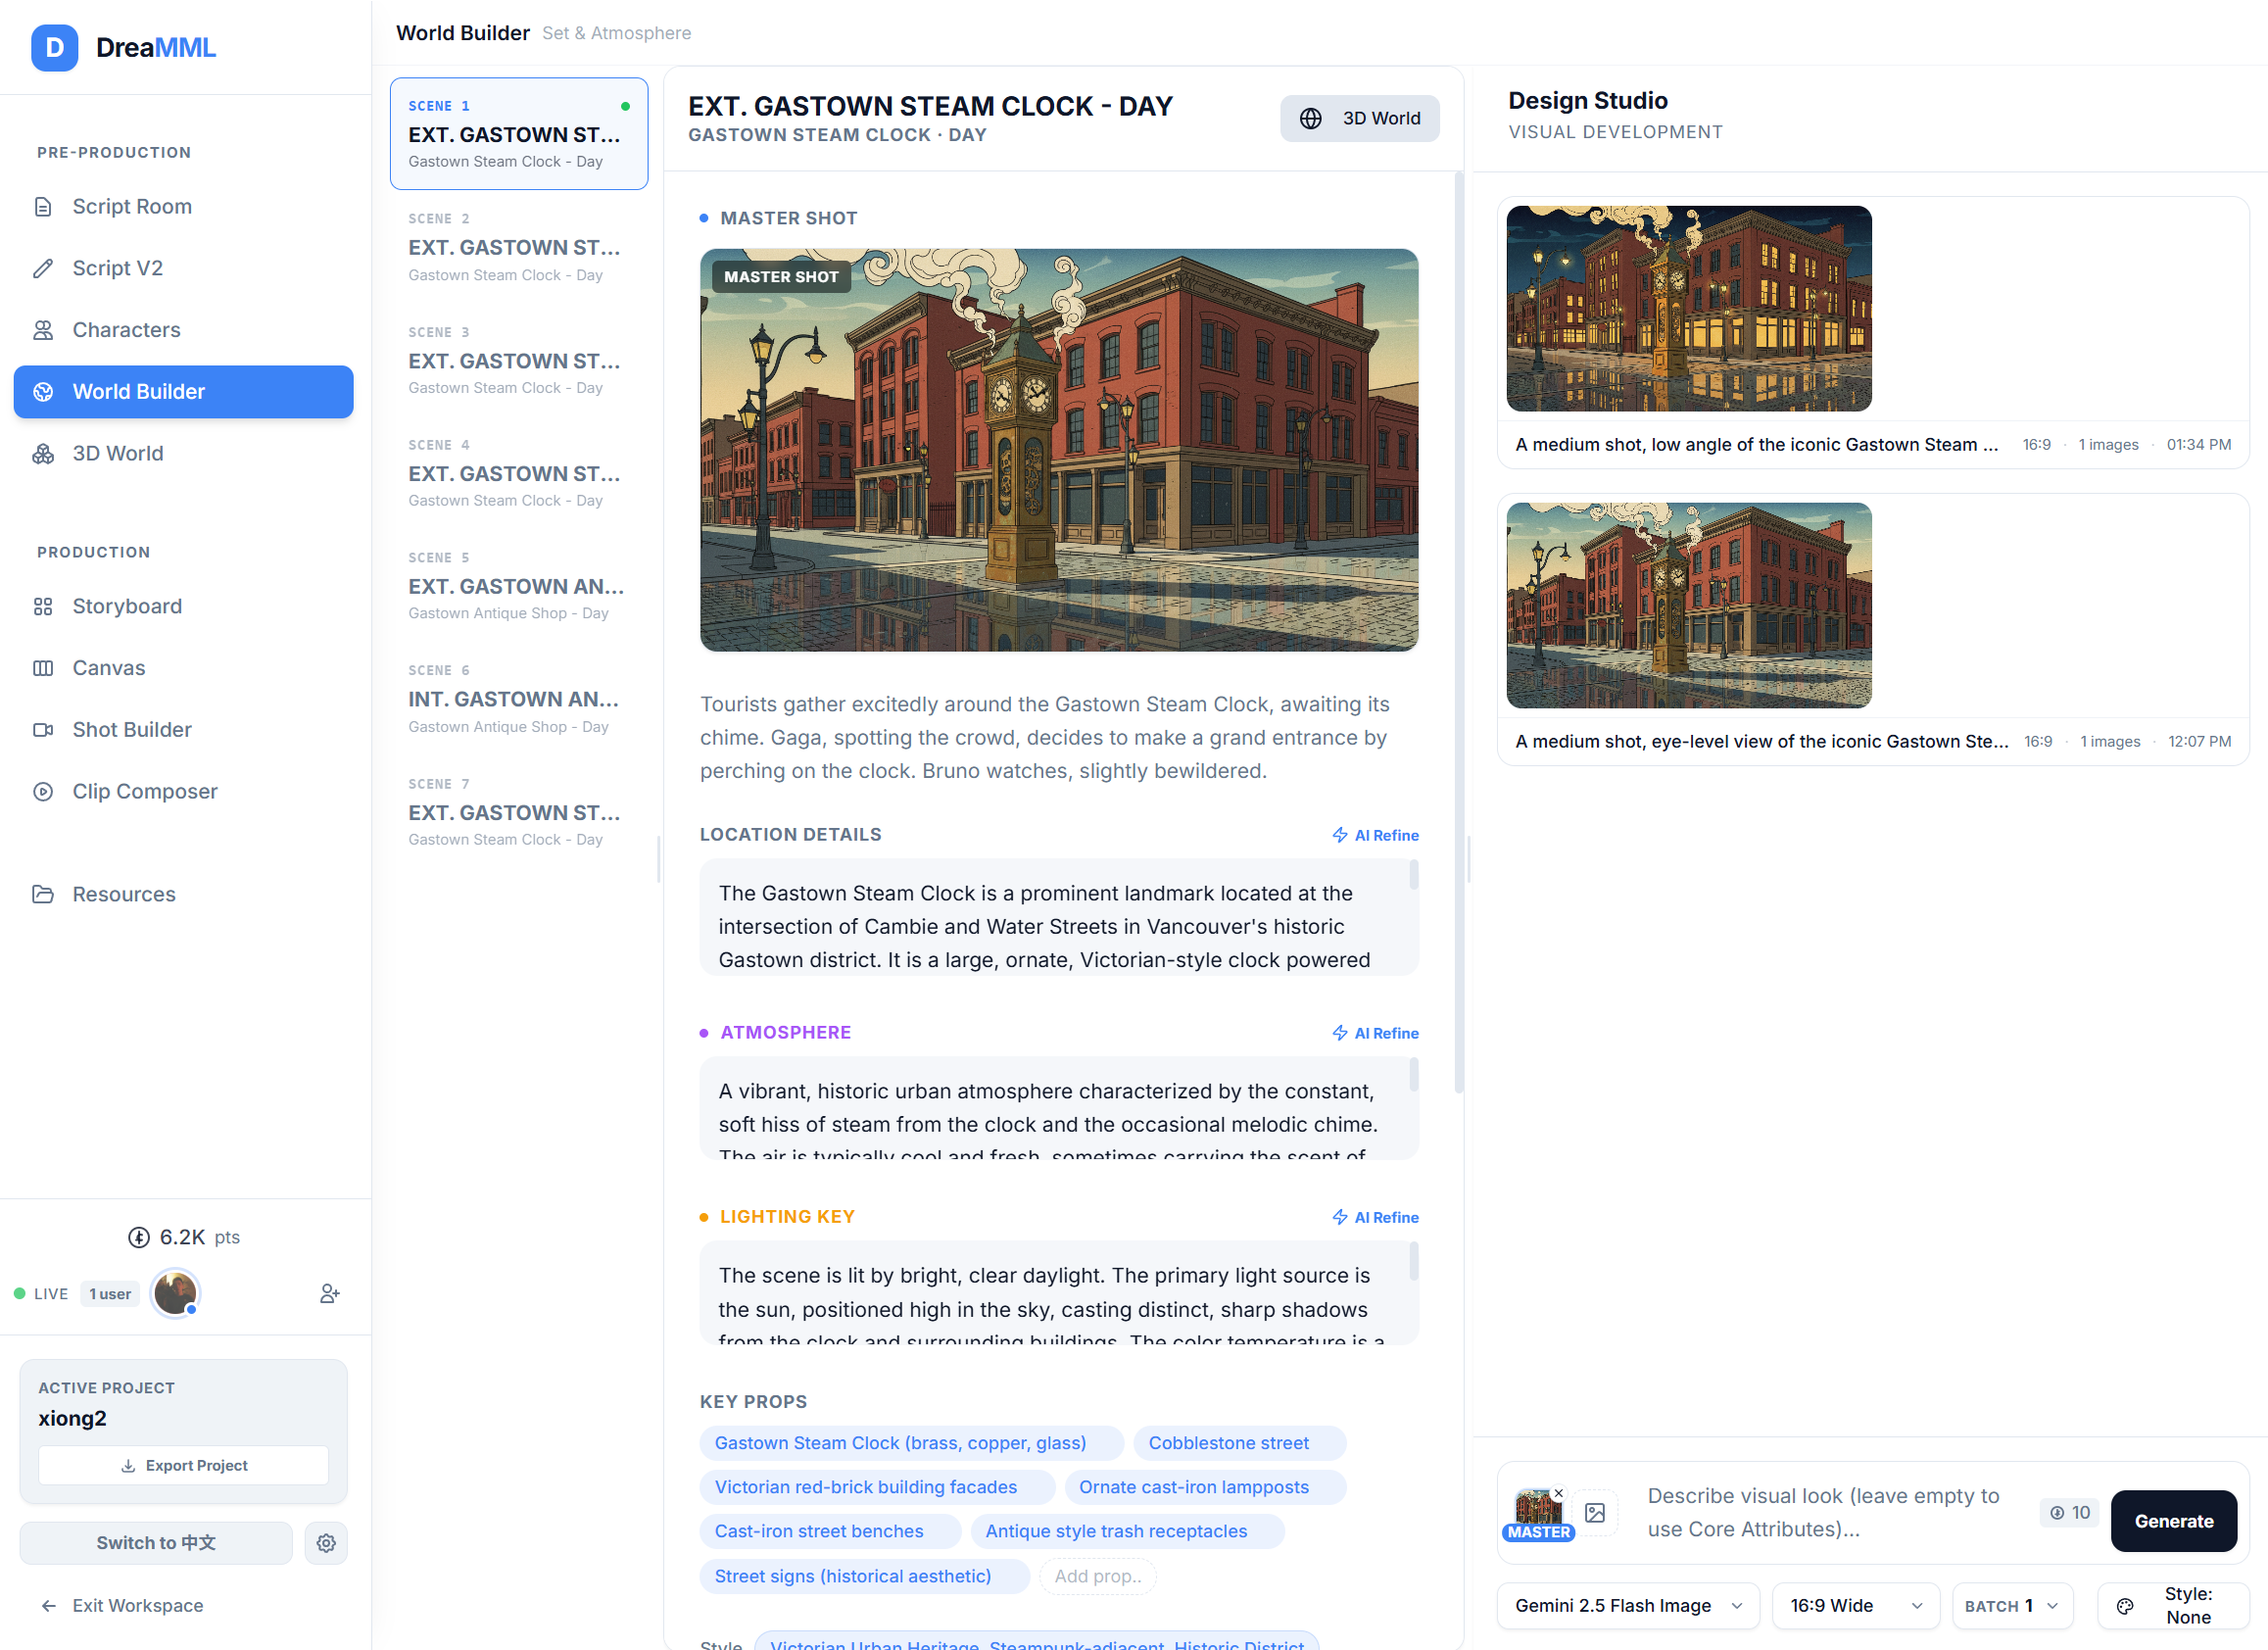
Task: Open the Shot Builder tool
Action: (x=132, y=729)
